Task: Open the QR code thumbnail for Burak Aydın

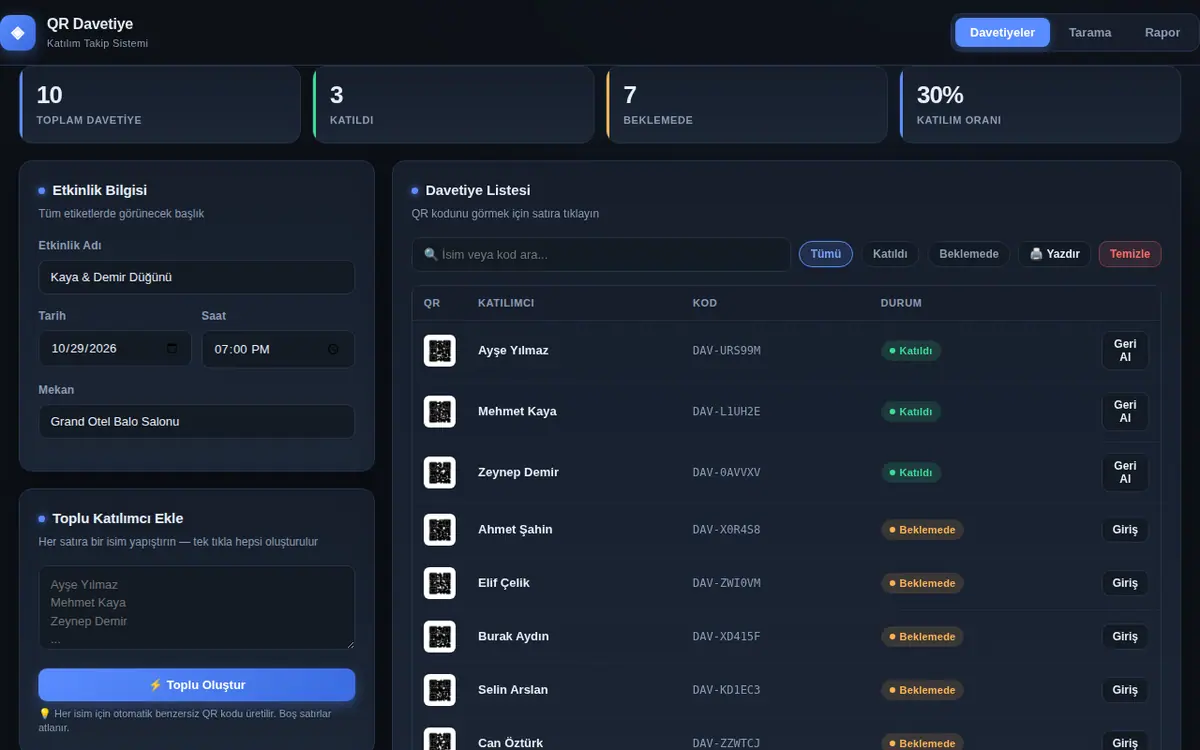Action: [440, 637]
